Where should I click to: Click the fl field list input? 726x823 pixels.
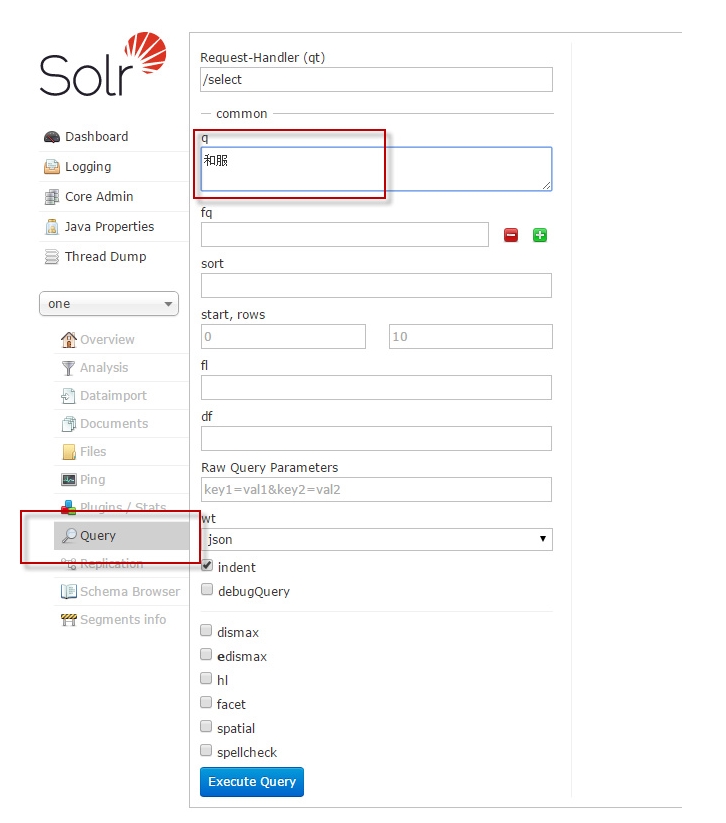tap(376, 387)
